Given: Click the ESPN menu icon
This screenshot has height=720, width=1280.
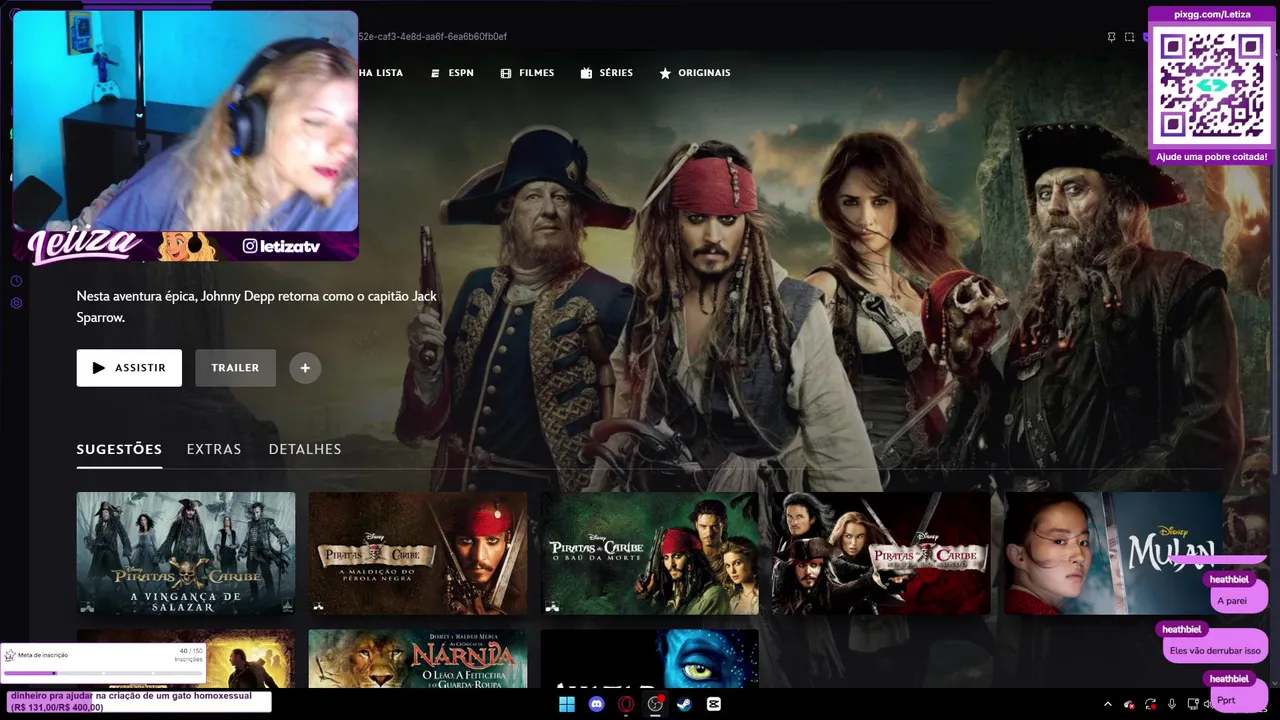Looking at the screenshot, I should [x=435, y=73].
